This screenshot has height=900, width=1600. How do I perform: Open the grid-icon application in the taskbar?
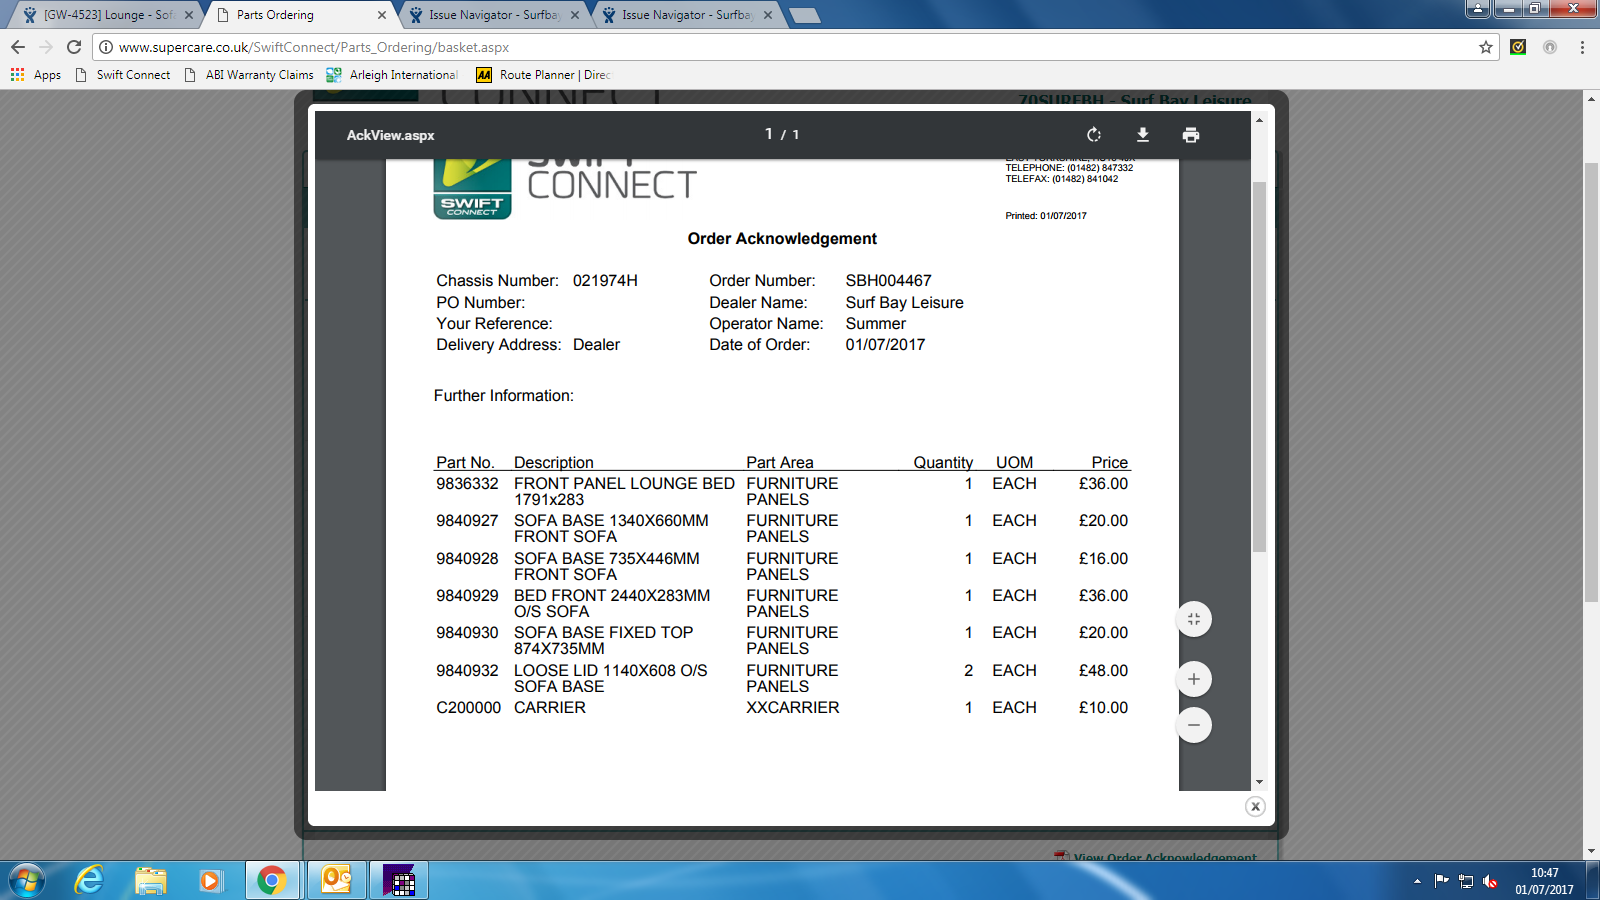tap(399, 880)
